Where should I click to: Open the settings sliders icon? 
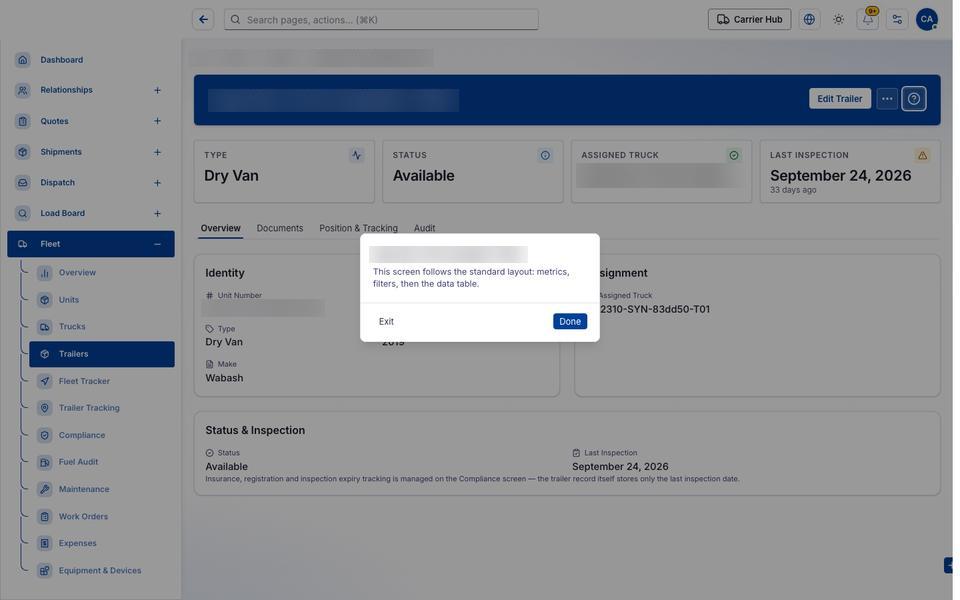click(897, 20)
